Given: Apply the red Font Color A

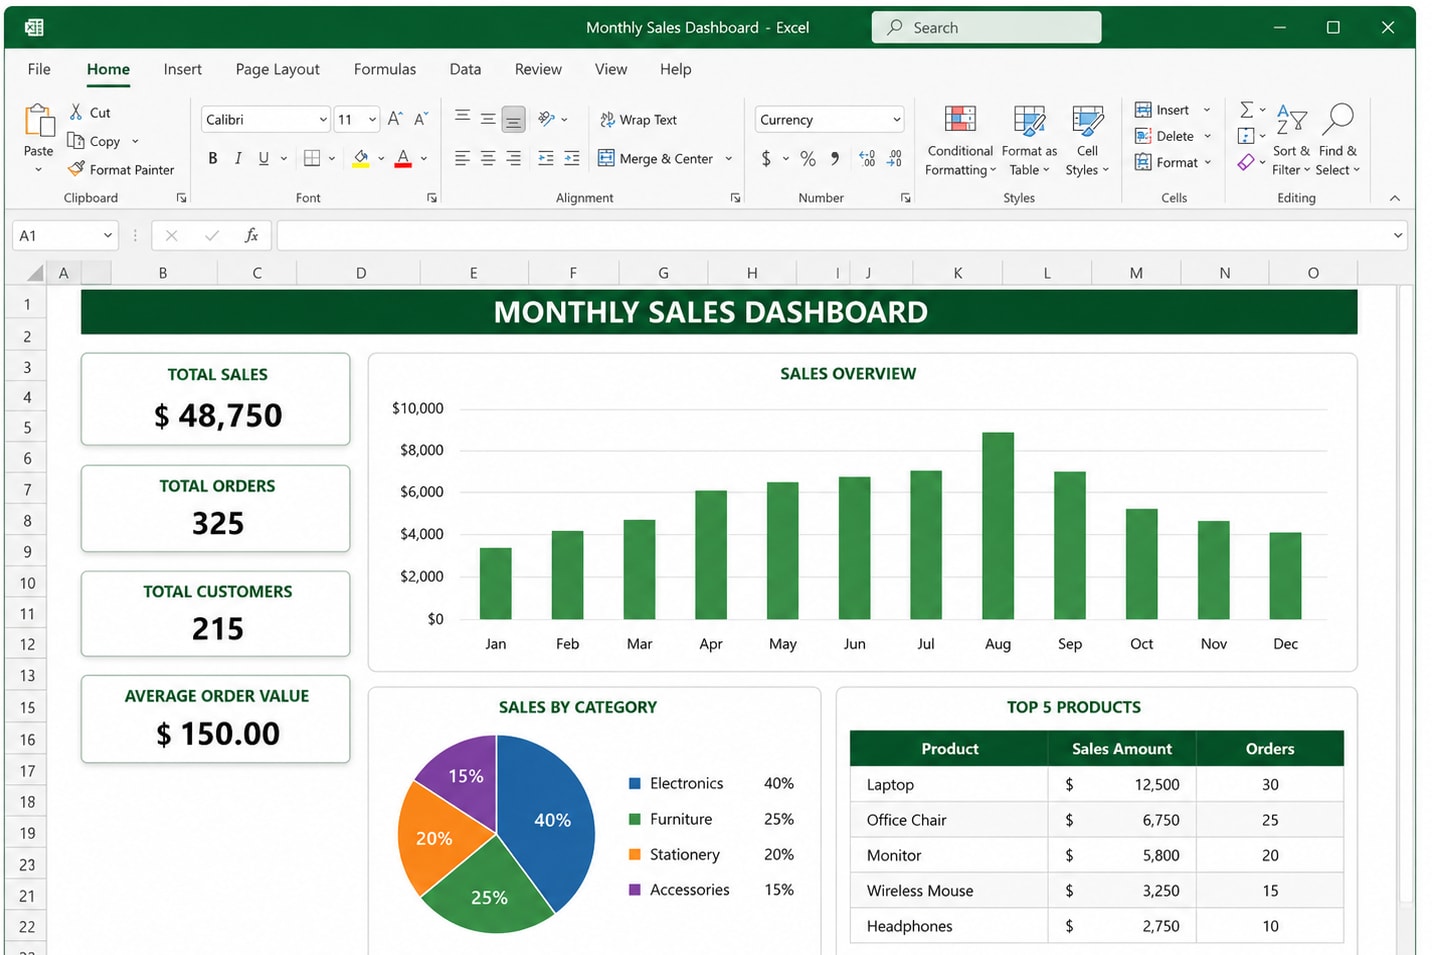Looking at the screenshot, I should (x=403, y=158).
